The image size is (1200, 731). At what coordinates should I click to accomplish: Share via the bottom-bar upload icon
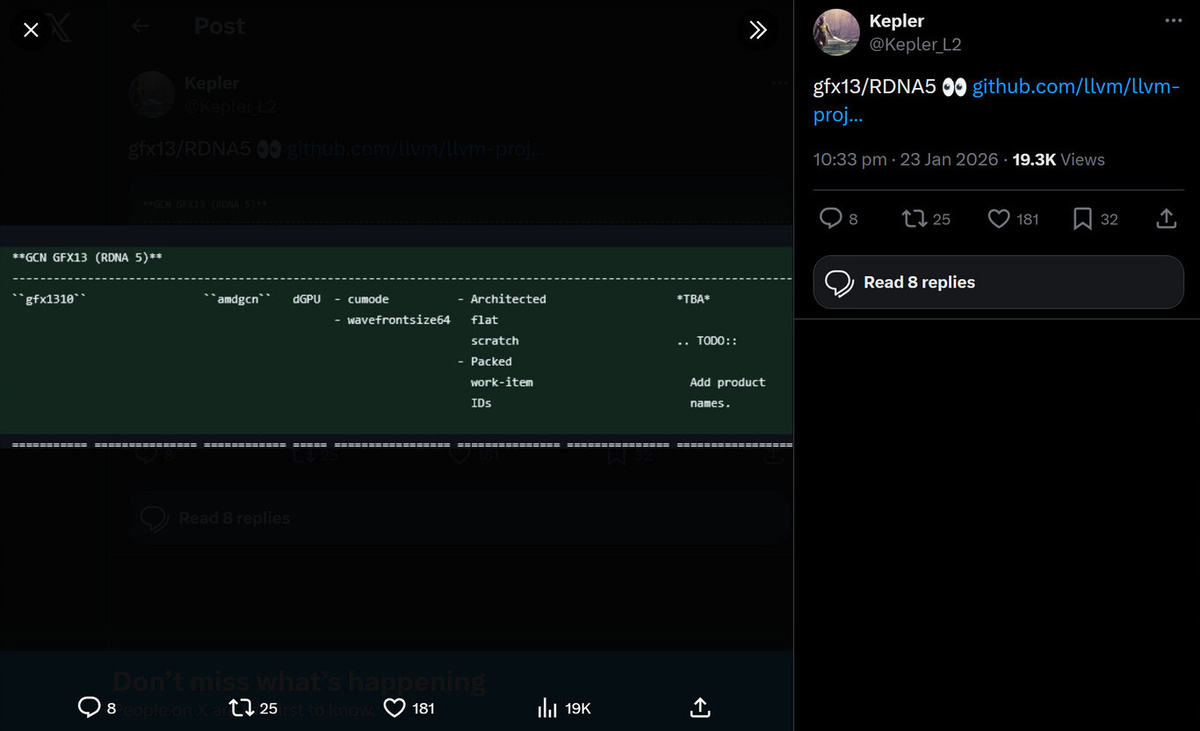(701, 708)
